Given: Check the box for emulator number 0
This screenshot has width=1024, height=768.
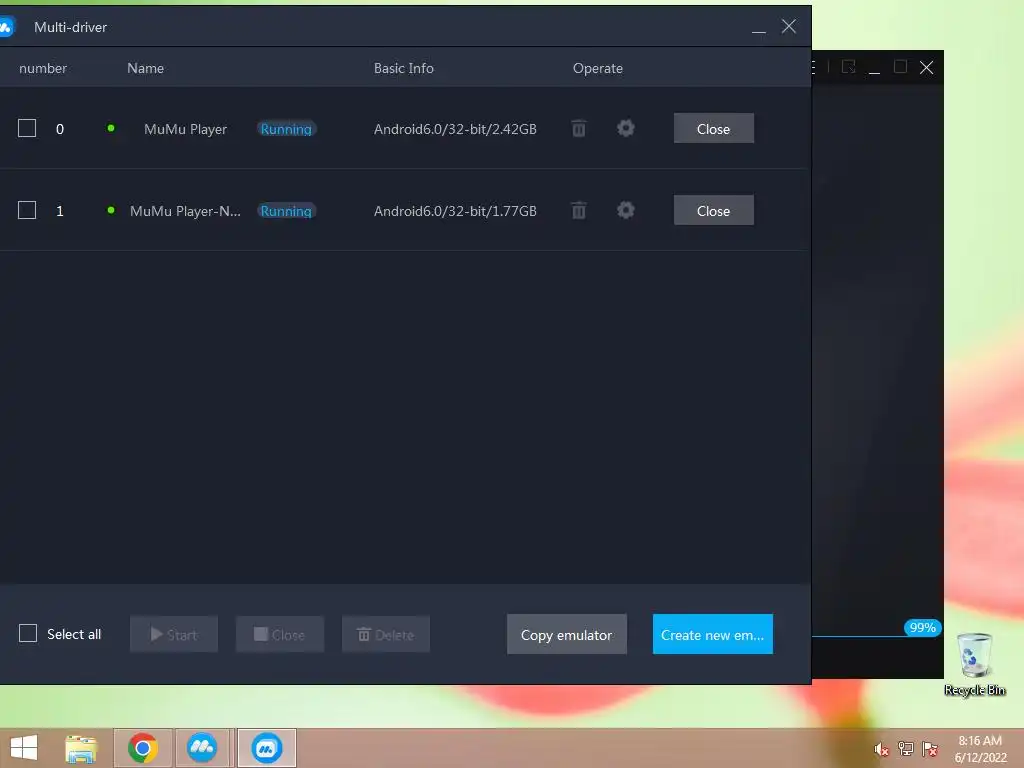Looking at the screenshot, I should pyautogui.click(x=27, y=128).
